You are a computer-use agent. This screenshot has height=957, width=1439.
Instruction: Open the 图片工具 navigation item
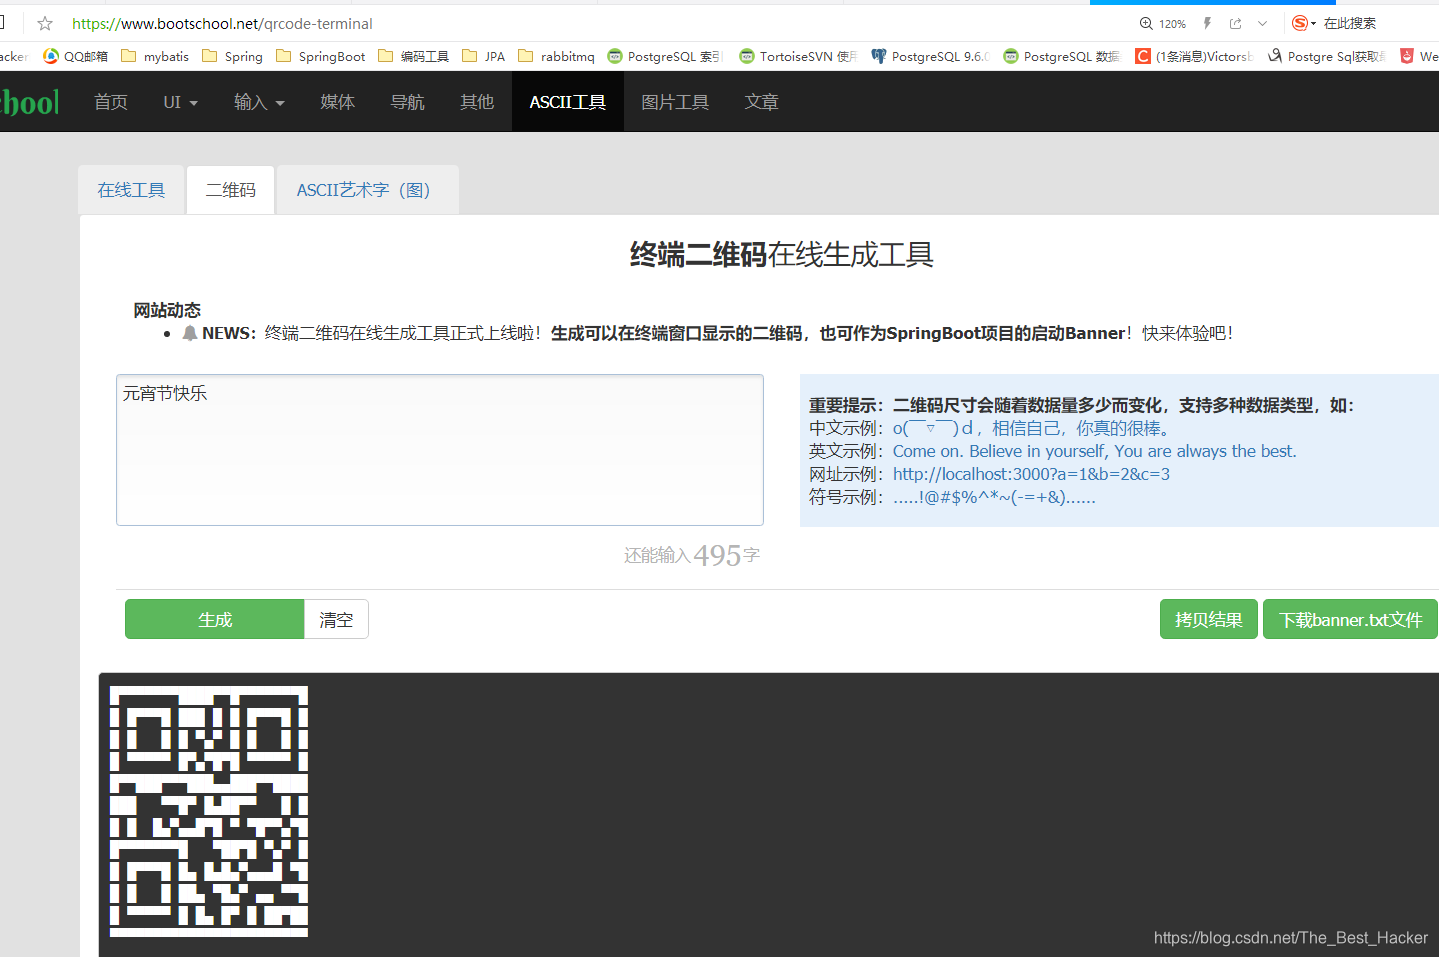click(675, 102)
